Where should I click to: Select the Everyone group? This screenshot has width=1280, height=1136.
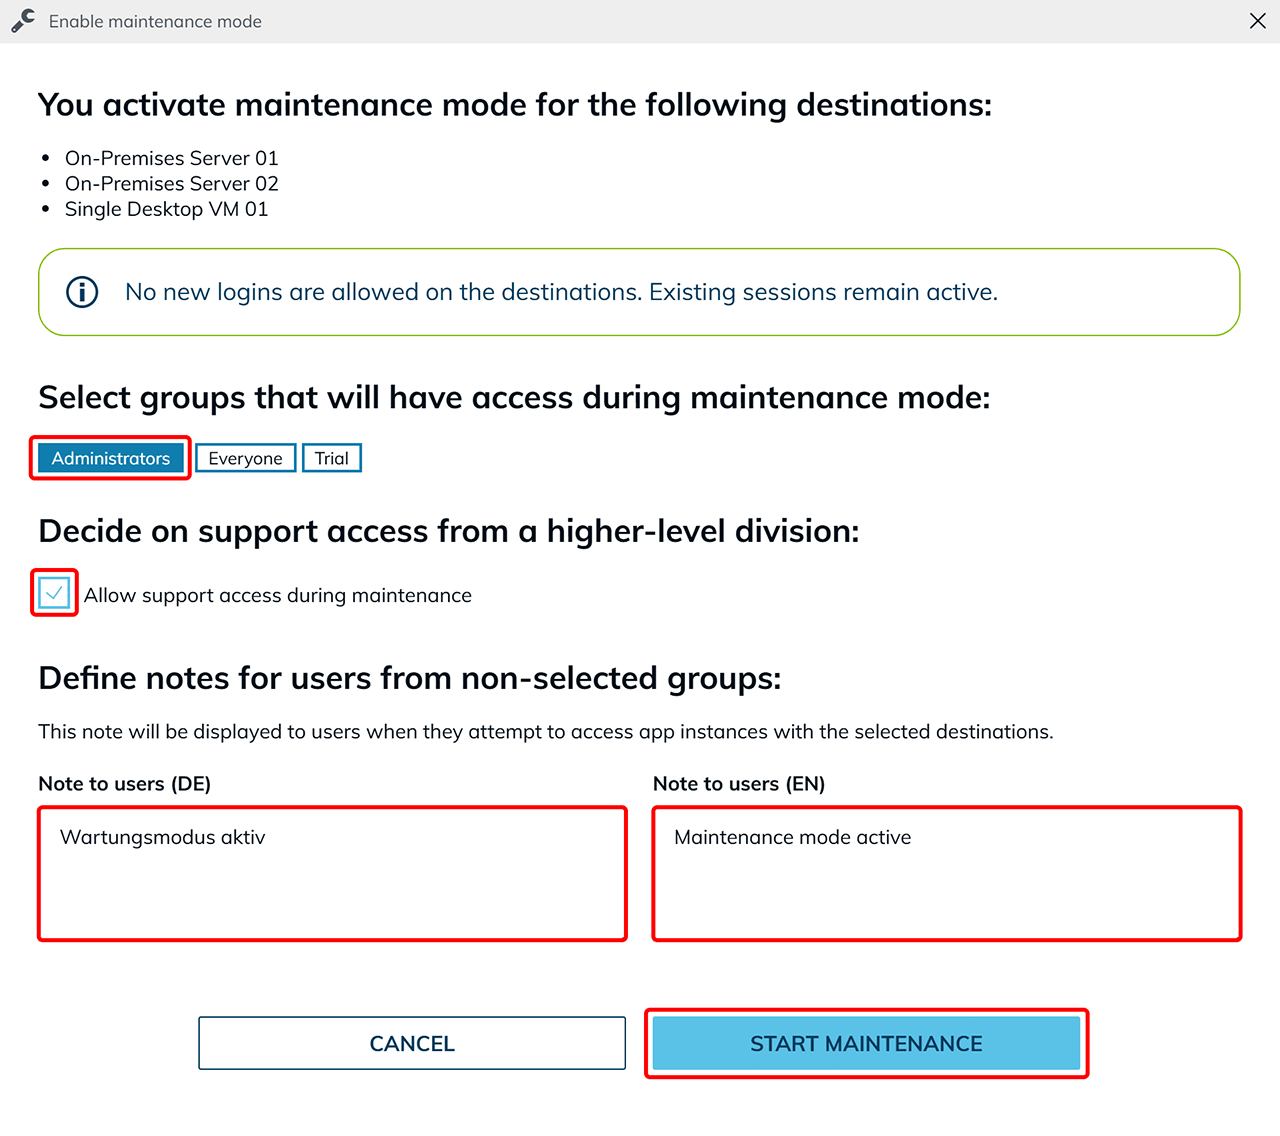(245, 458)
